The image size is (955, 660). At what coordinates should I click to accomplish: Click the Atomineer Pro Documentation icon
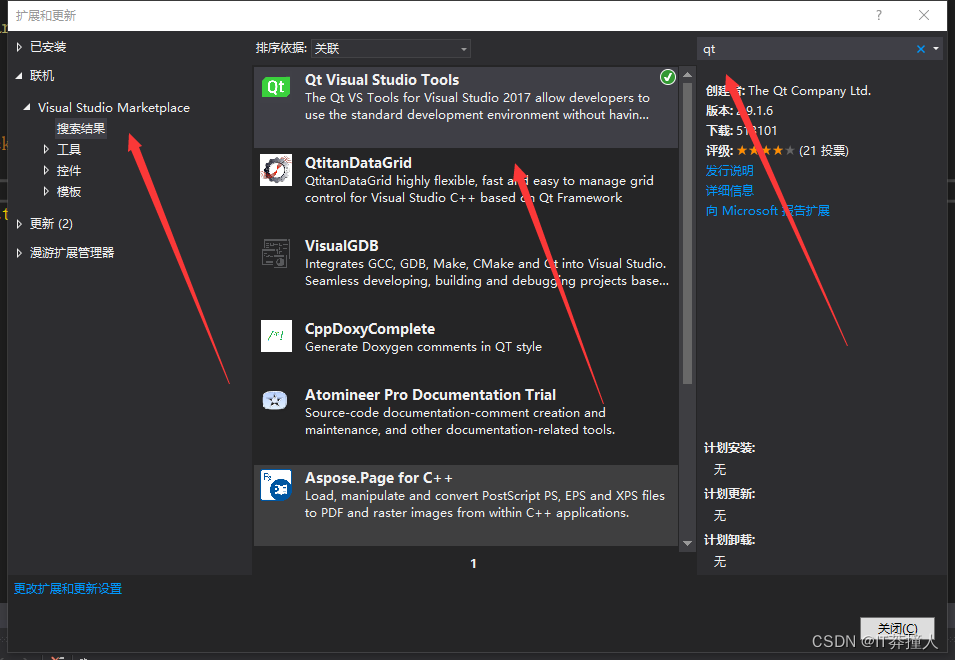275,400
